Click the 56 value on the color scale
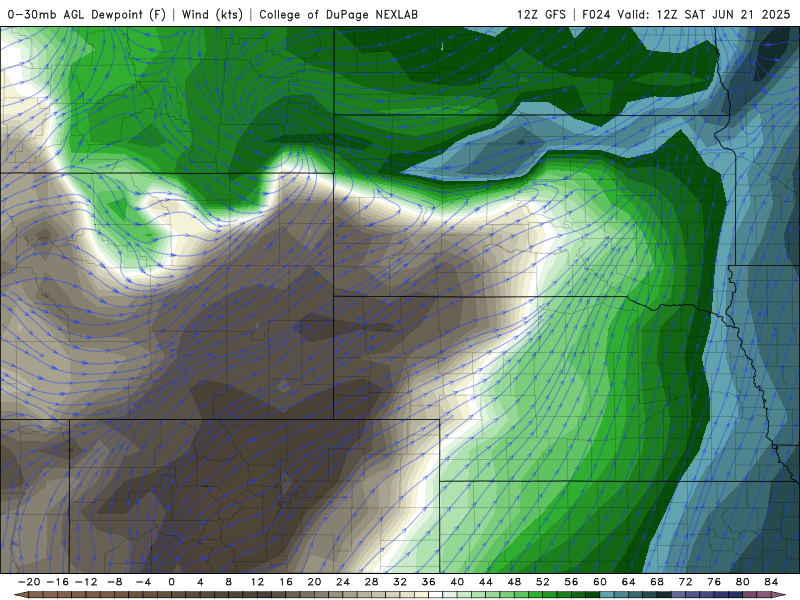800x600 pixels. coord(571,582)
